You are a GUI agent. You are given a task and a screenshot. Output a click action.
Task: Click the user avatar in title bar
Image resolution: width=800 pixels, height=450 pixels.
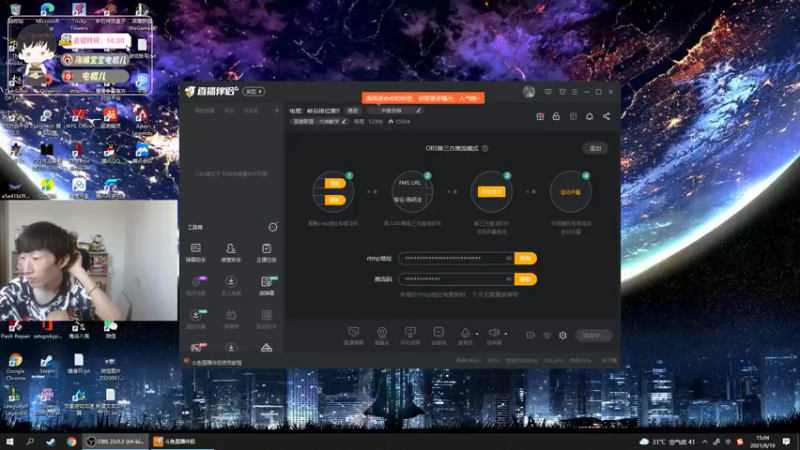pos(529,92)
